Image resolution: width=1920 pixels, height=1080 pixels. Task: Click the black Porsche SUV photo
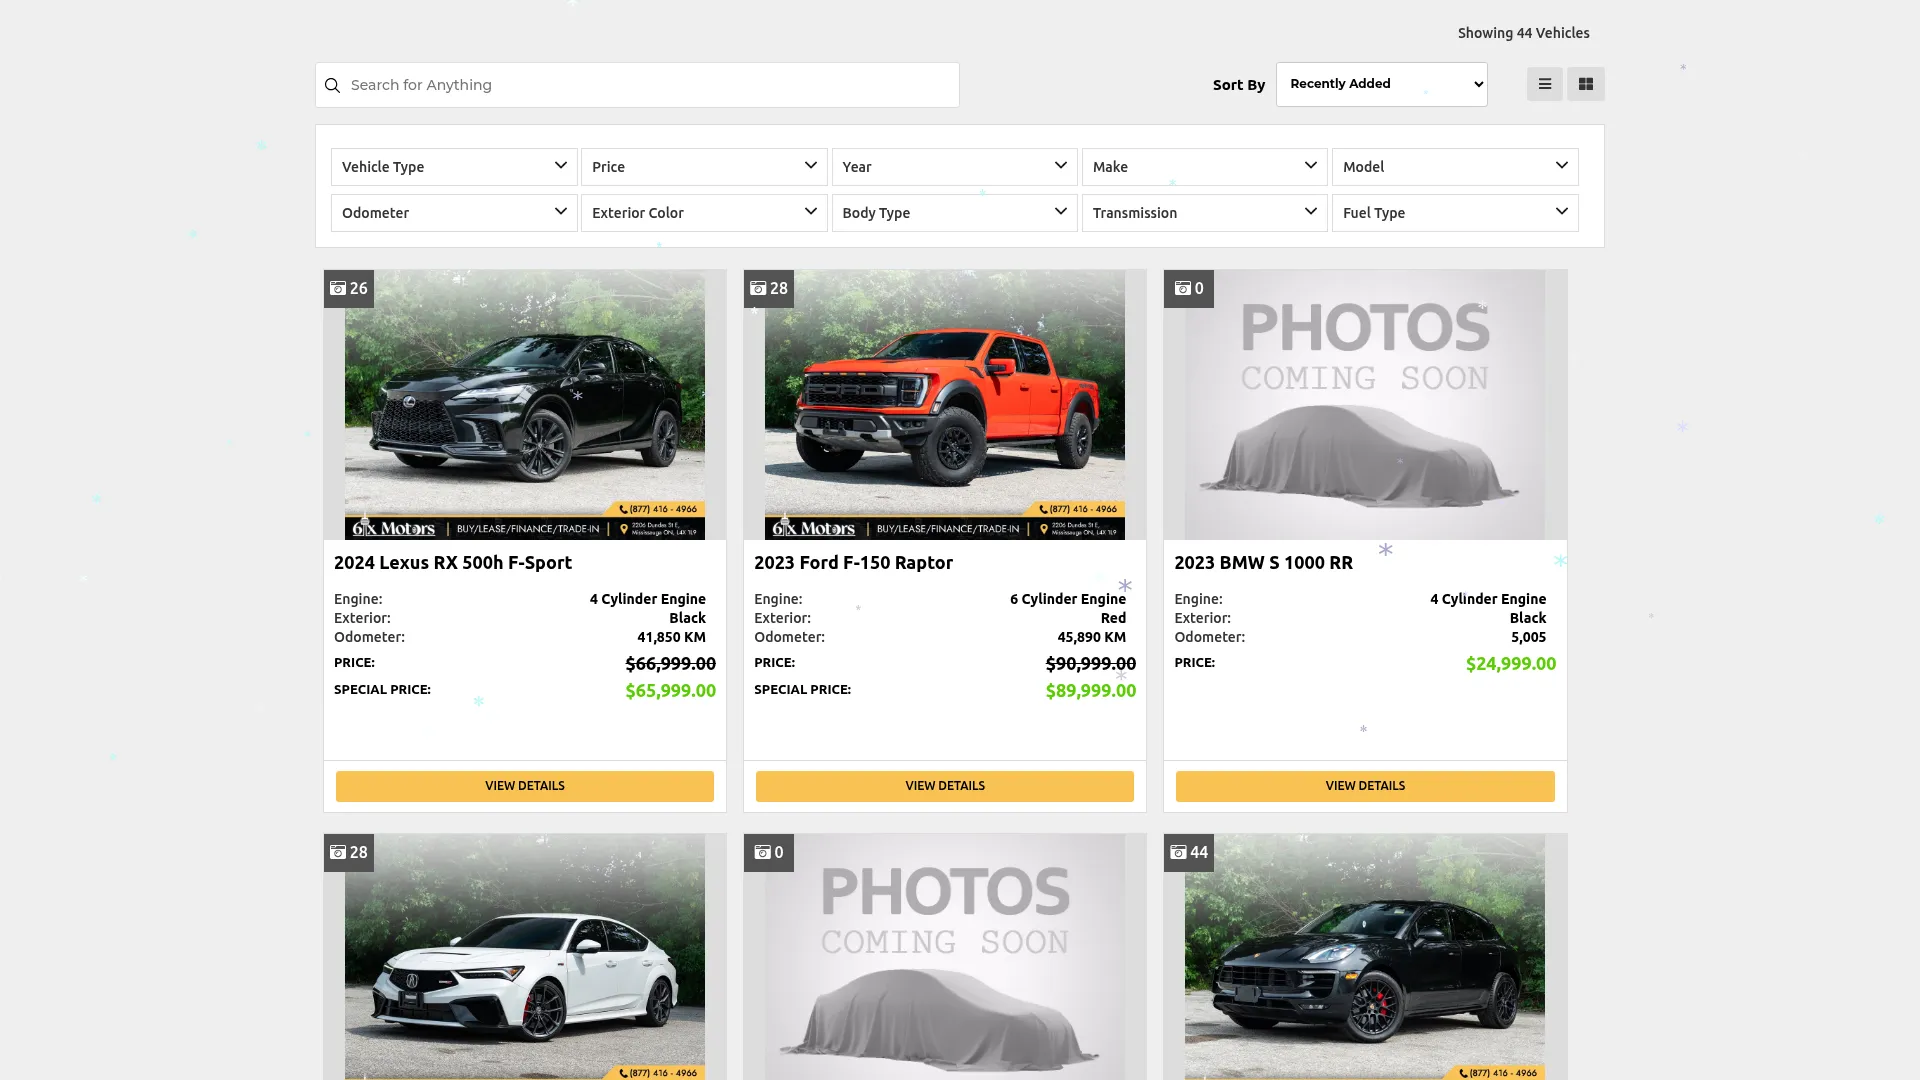1365,957
